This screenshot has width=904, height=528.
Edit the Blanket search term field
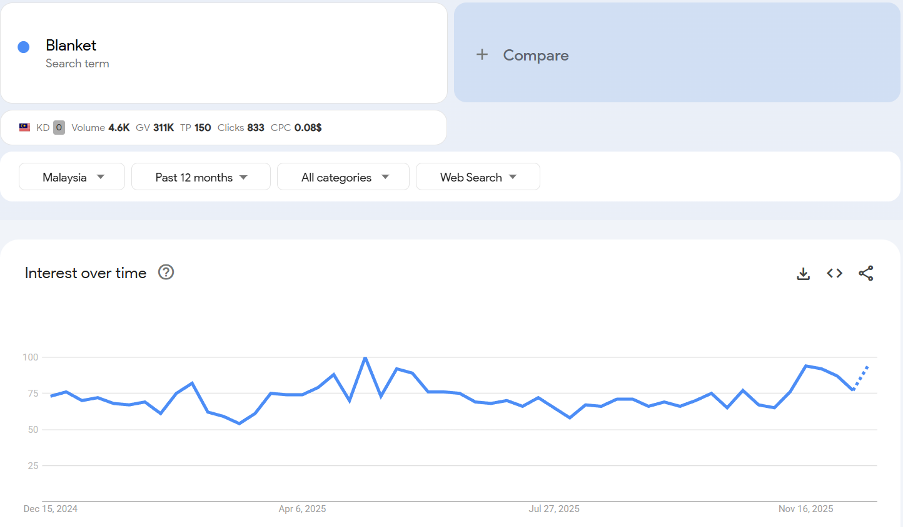click(71, 46)
